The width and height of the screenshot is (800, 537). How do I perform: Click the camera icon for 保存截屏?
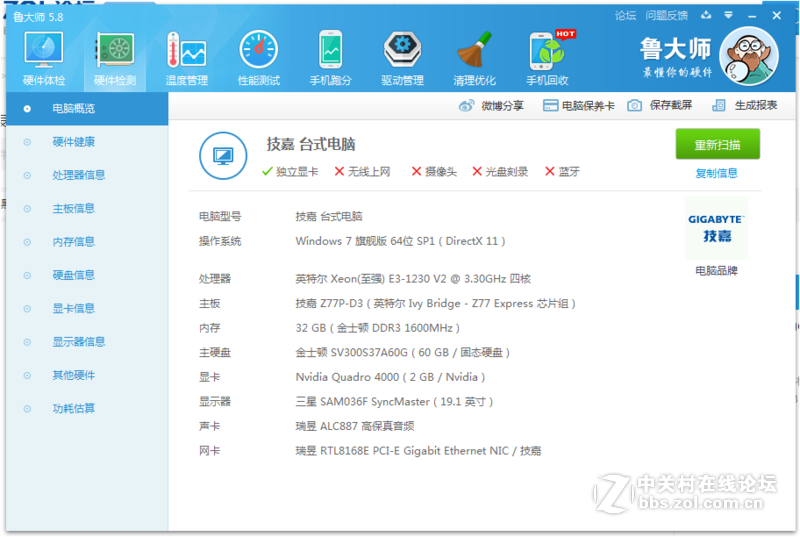point(634,106)
